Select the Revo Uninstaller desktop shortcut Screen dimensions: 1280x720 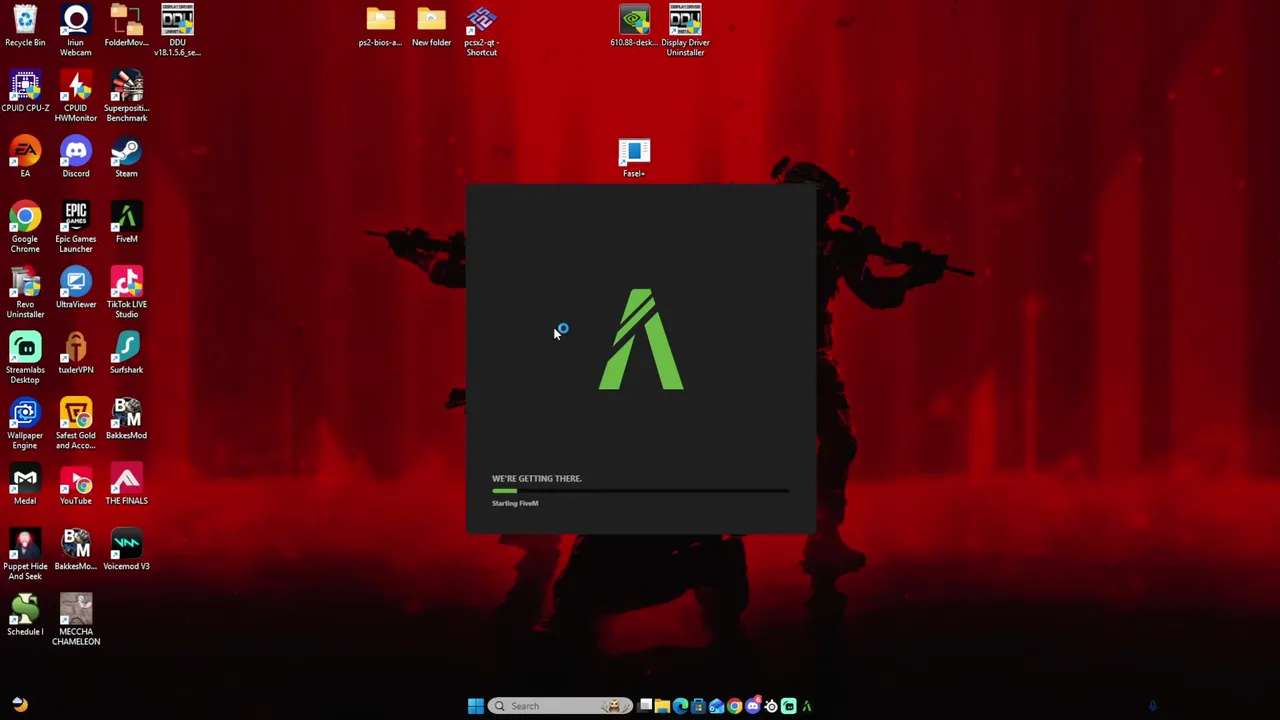click(x=25, y=293)
